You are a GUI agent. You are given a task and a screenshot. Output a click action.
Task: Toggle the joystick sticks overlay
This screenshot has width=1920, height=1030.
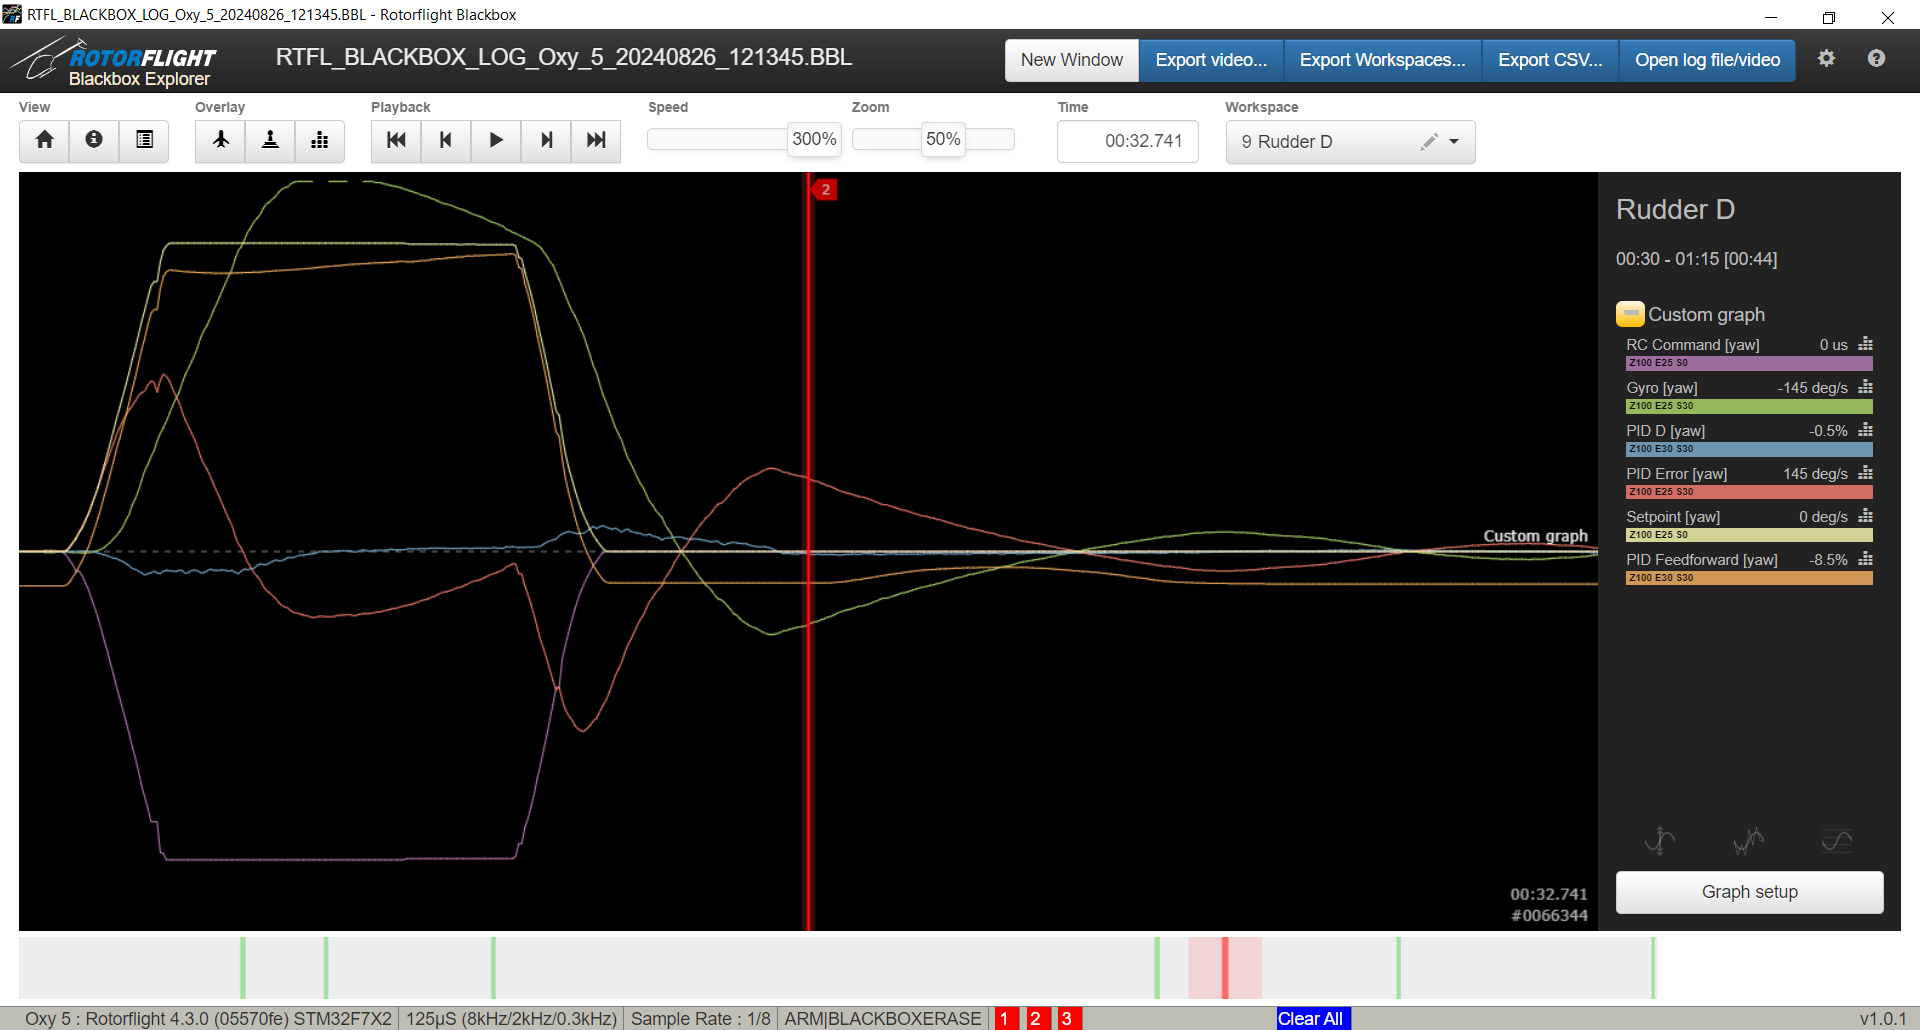point(270,140)
